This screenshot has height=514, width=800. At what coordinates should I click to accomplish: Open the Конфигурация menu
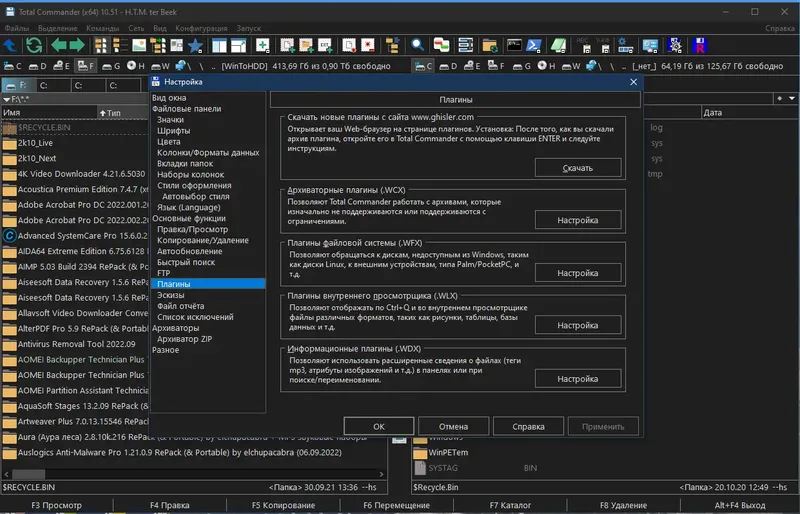pyautogui.click(x=201, y=28)
